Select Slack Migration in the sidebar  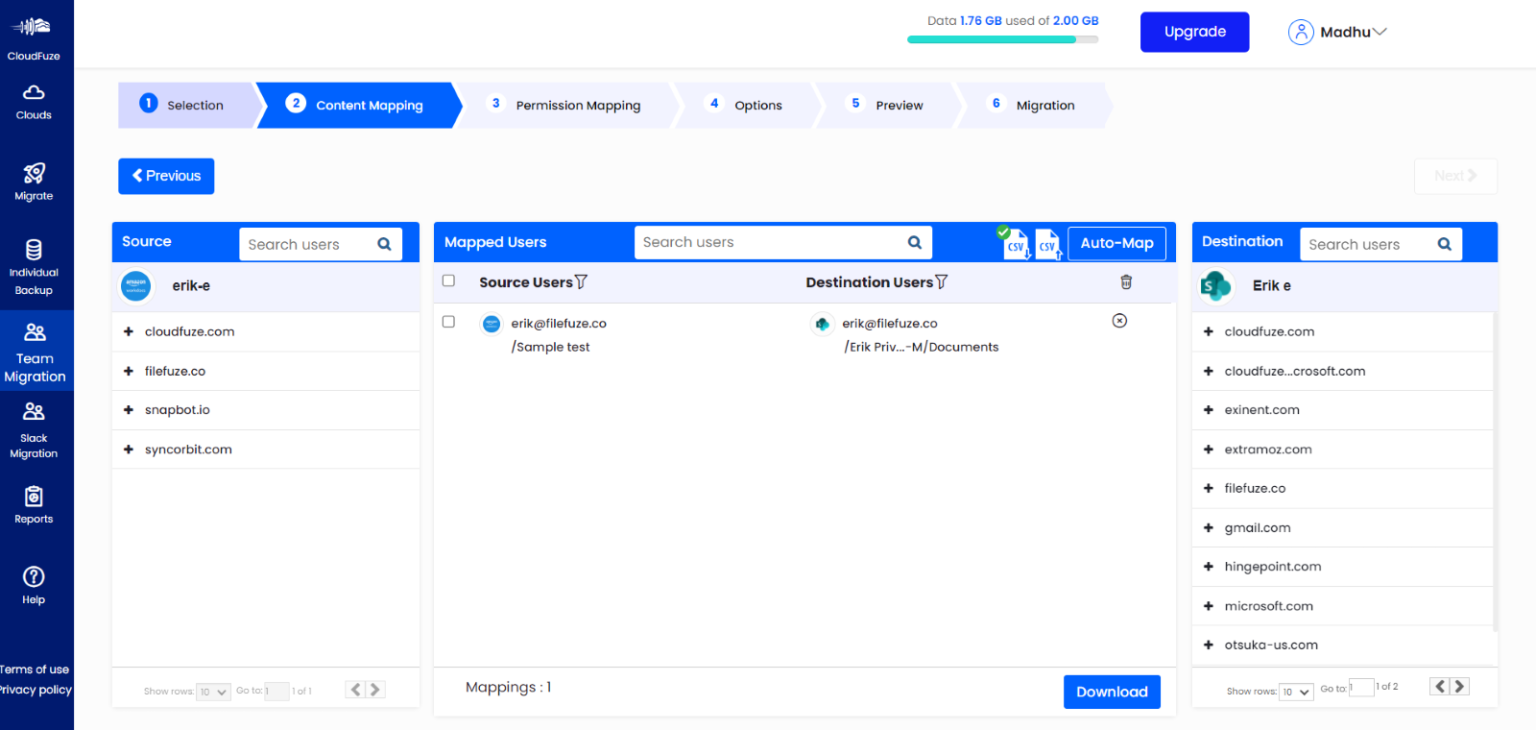[x=33, y=425]
